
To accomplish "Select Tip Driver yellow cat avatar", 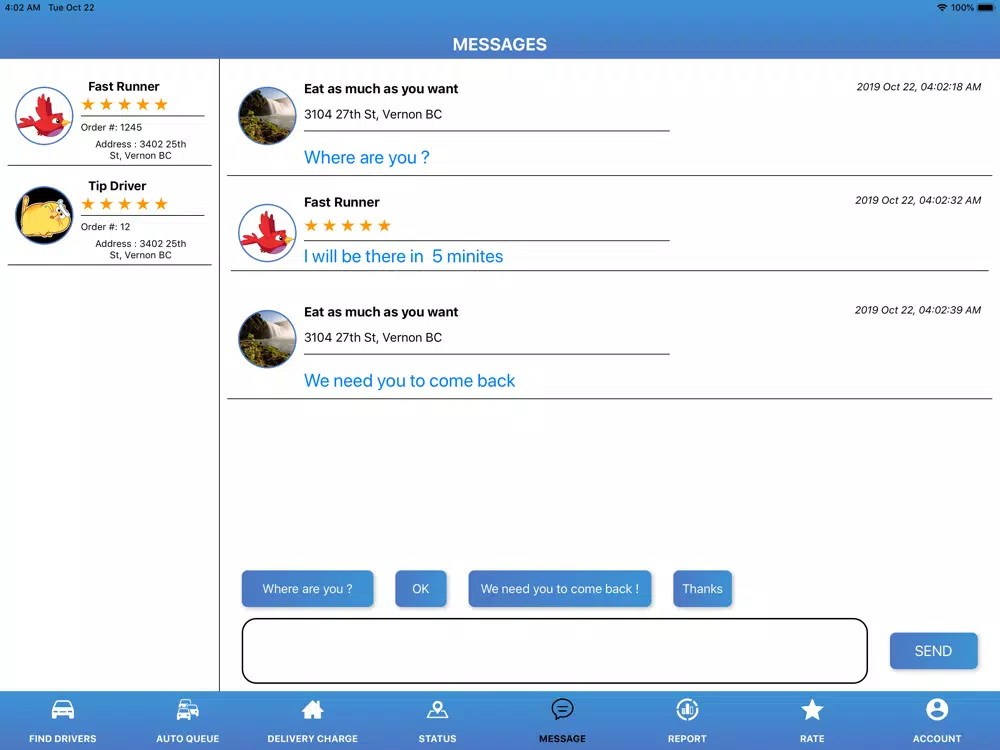I will click(44, 216).
